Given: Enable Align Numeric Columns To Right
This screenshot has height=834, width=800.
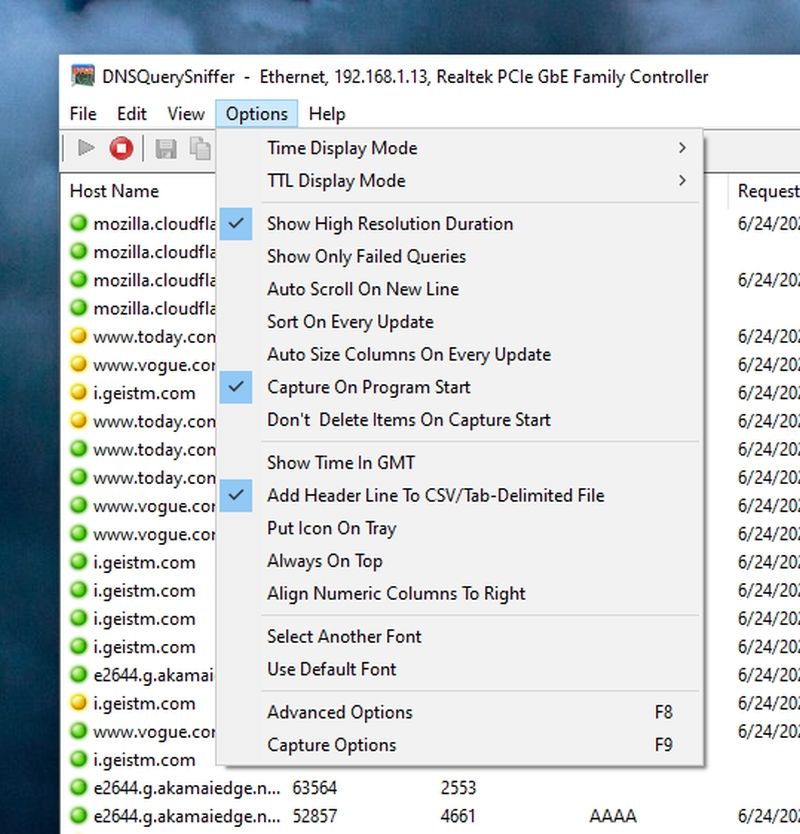Looking at the screenshot, I should (x=461, y=594).
